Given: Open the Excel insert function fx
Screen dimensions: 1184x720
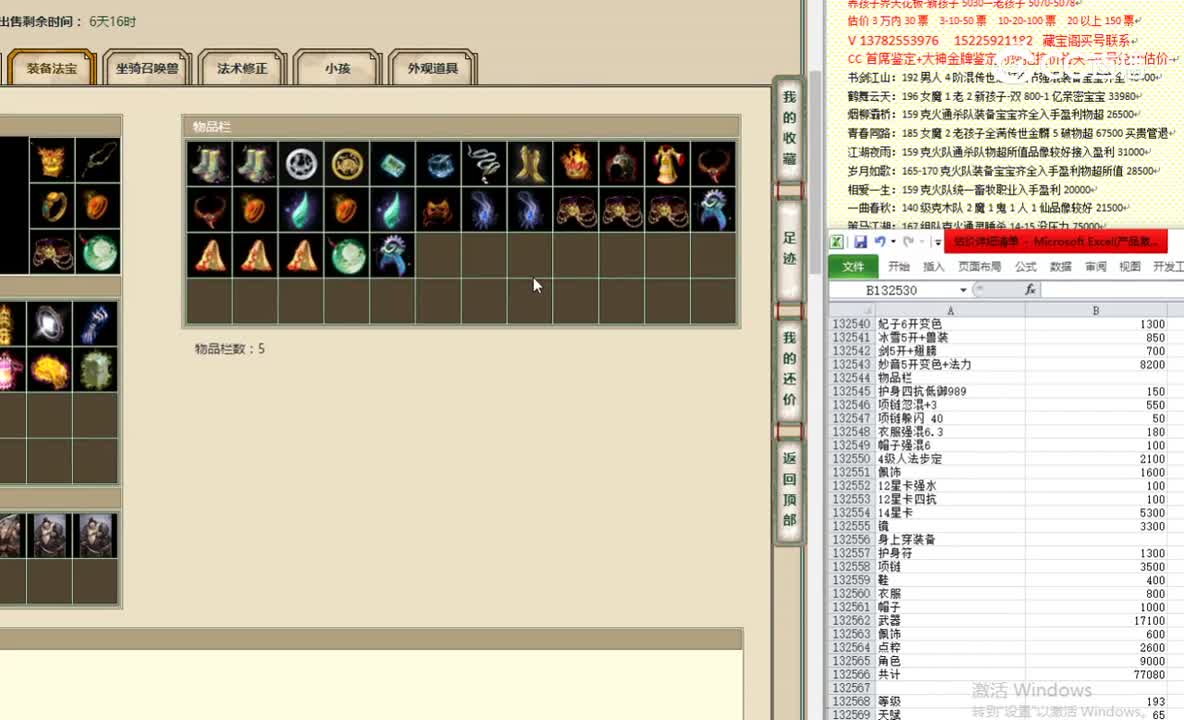Looking at the screenshot, I should [x=1030, y=290].
